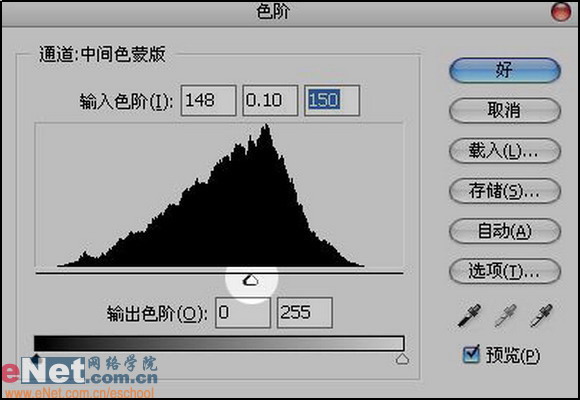This screenshot has height=400, width=580.
Task: Apply 自动 auto levels
Action: [x=505, y=231]
